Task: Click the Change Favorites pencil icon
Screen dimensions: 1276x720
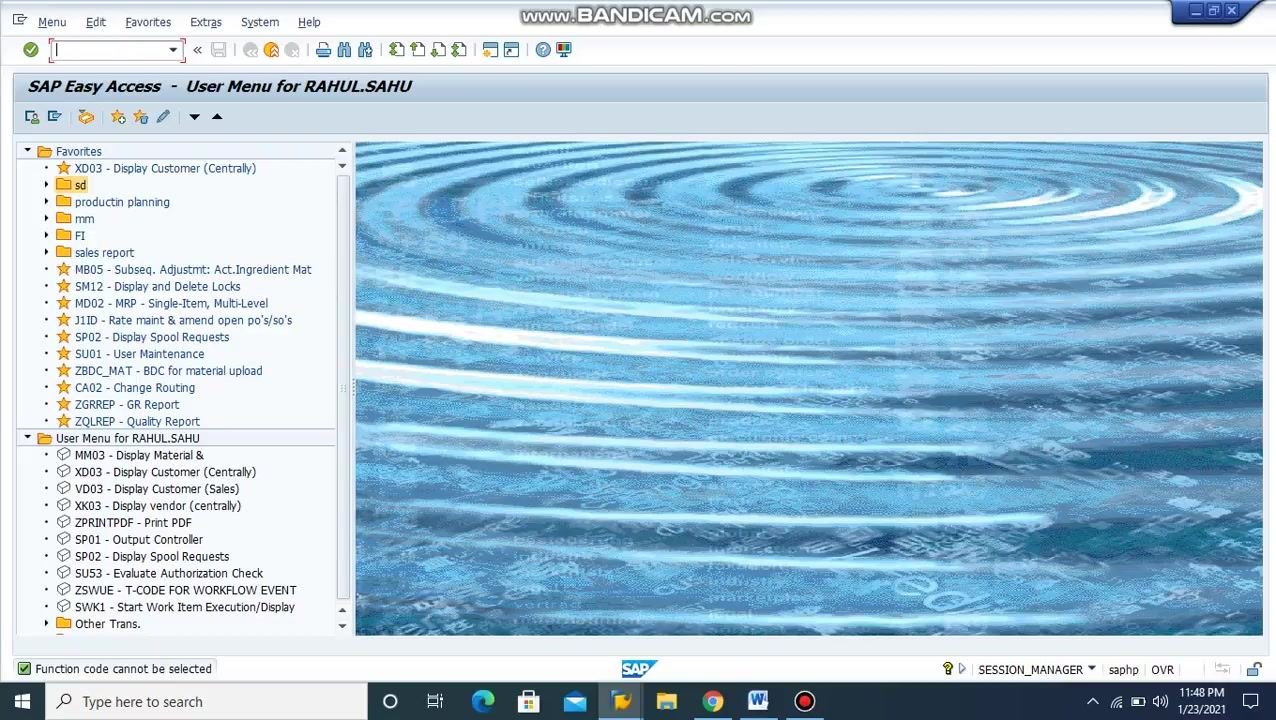Action: [x=163, y=117]
